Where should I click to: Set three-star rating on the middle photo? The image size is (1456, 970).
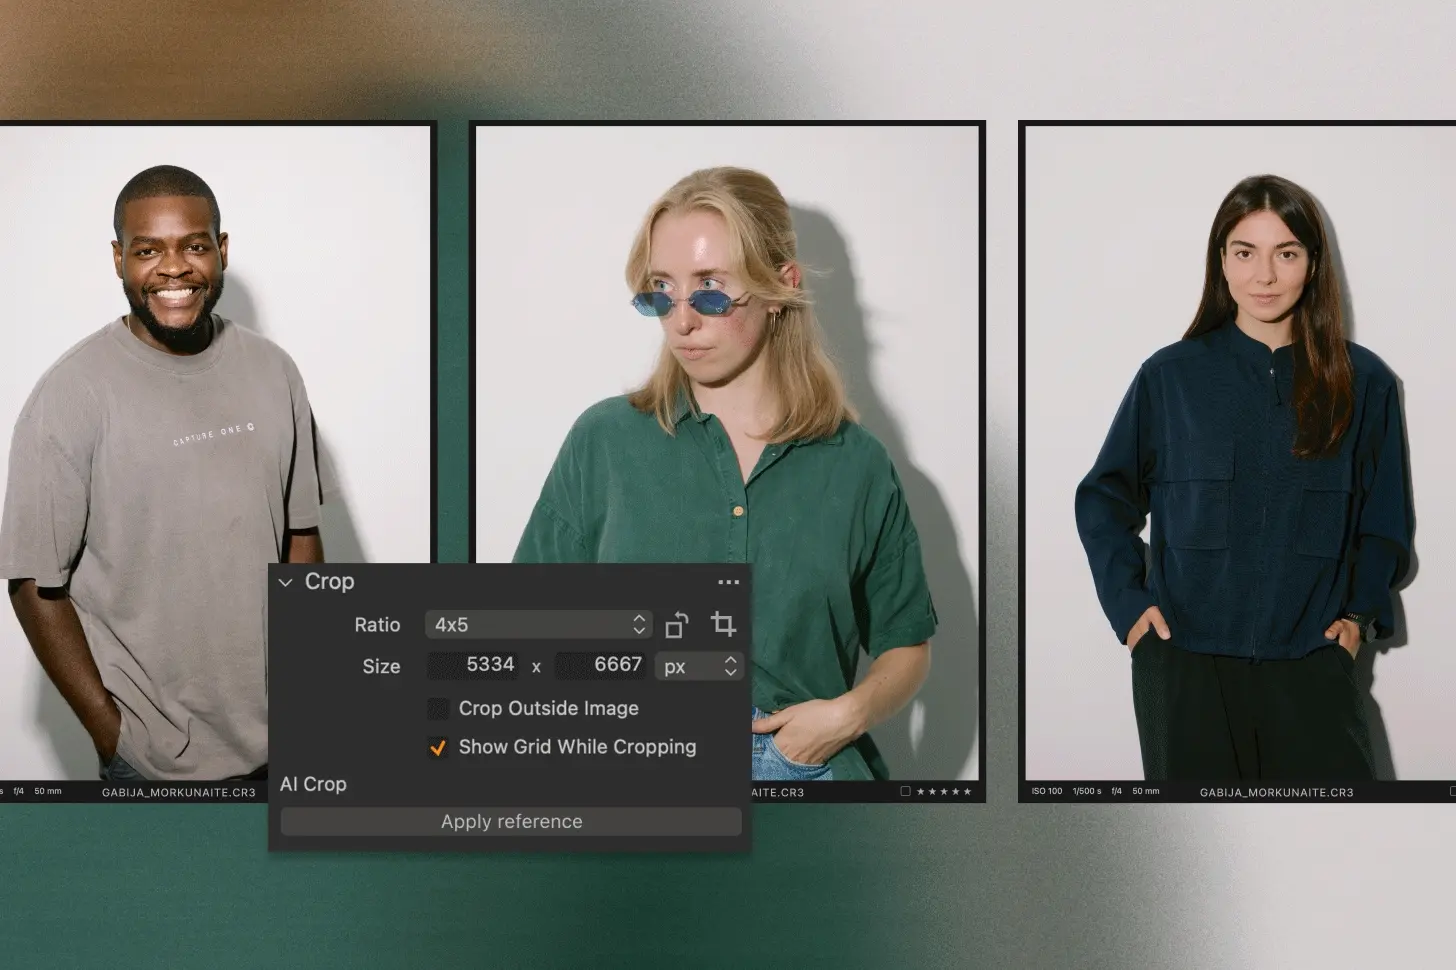[x=943, y=792]
